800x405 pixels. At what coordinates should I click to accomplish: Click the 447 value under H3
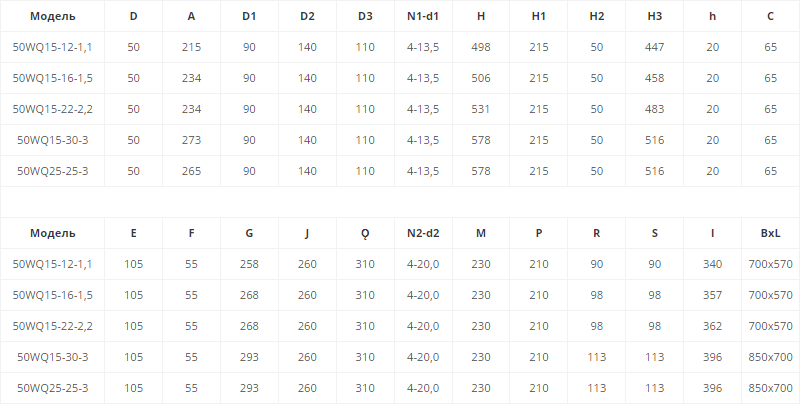654,47
